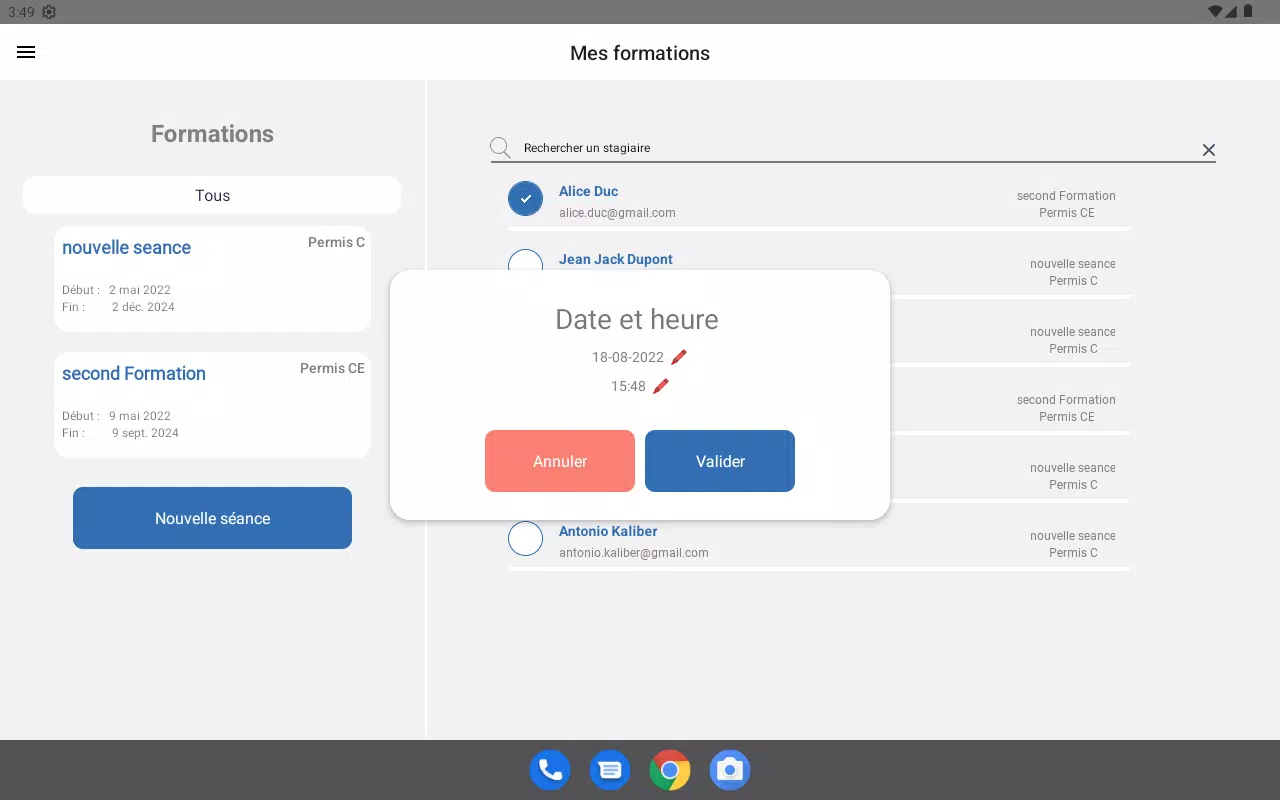This screenshot has height=800, width=1280.
Task: Open the settings gear in the status bar
Action: pyautogui.click(x=49, y=12)
